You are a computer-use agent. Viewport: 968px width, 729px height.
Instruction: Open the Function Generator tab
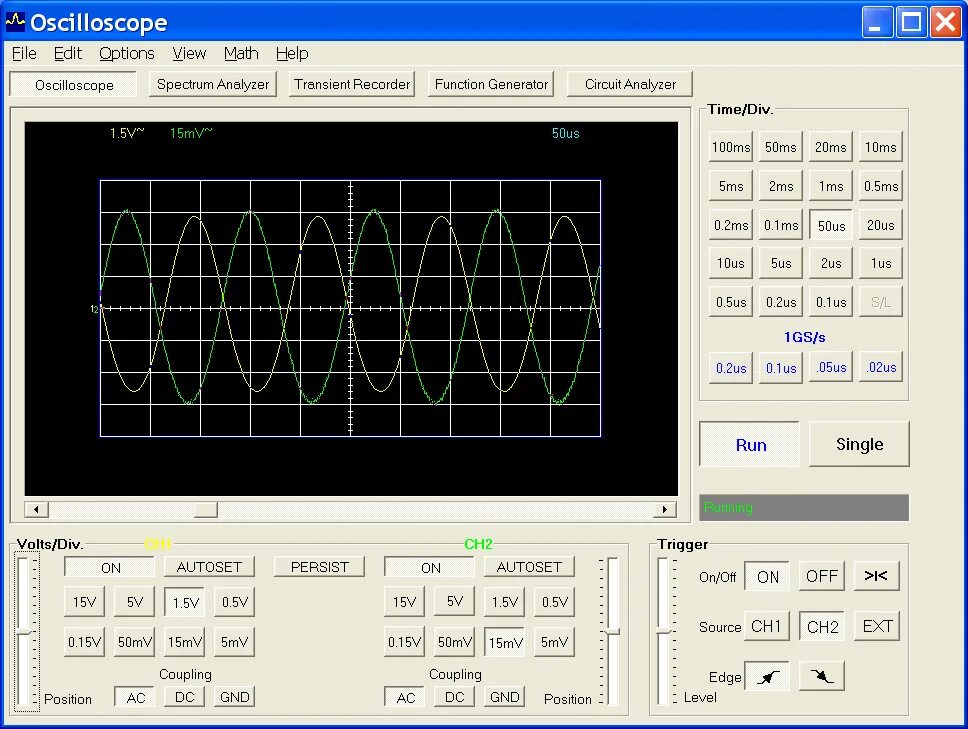click(x=491, y=85)
